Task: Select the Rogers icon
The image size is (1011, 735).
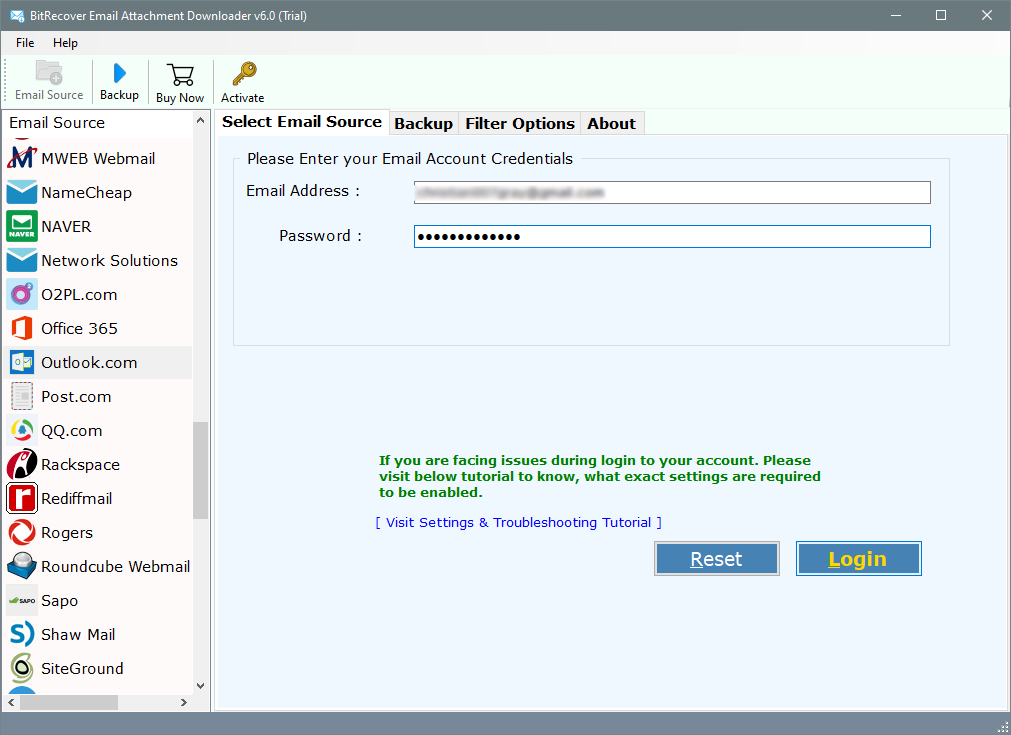Action: point(22,533)
